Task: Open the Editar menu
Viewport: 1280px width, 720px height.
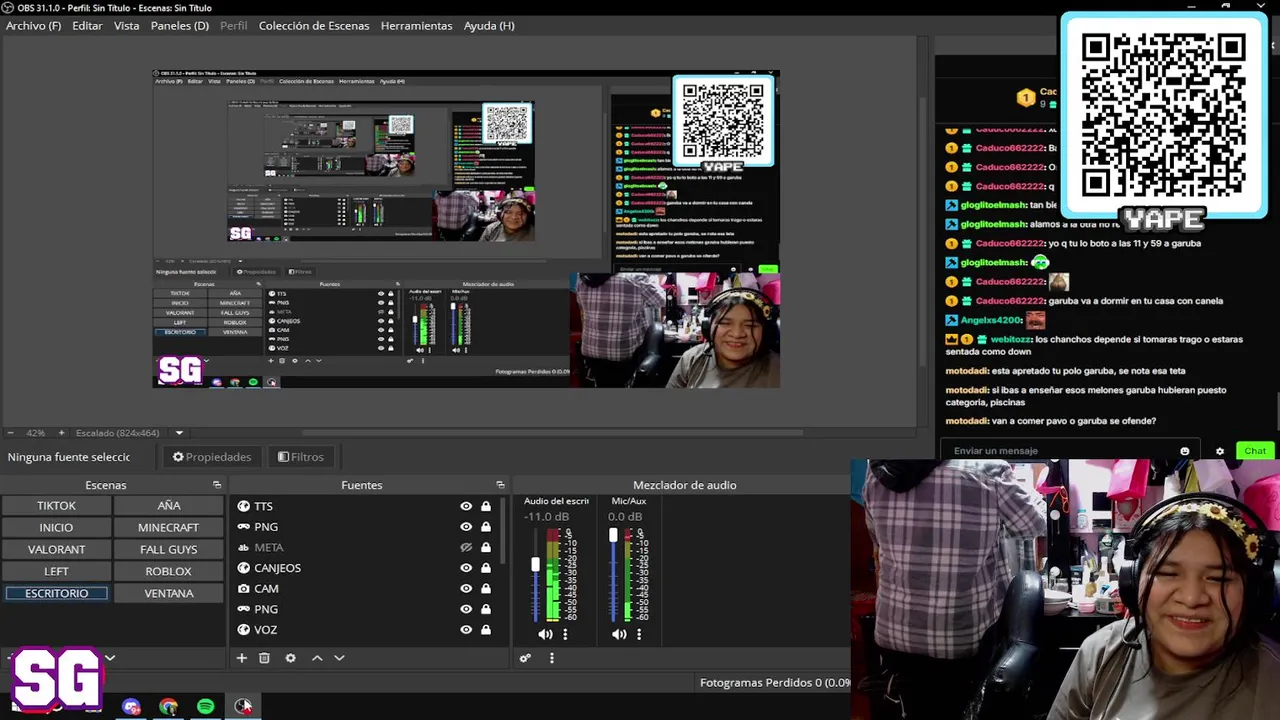Action: point(87,25)
